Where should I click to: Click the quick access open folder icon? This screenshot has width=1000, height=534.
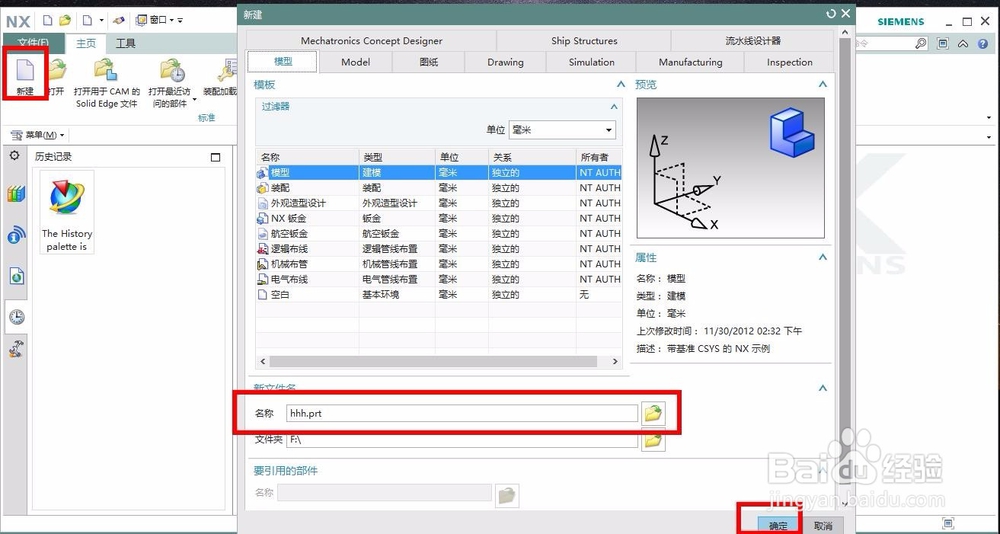pyautogui.click(x=65, y=20)
